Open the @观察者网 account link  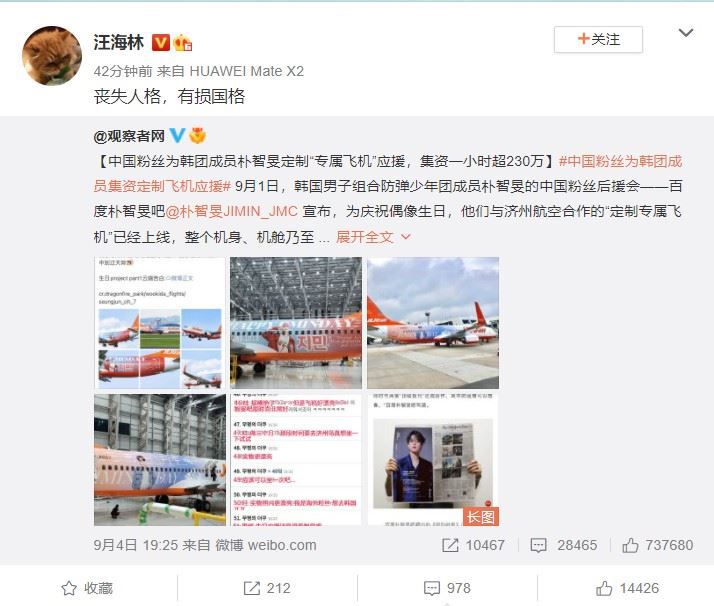[x=129, y=136]
